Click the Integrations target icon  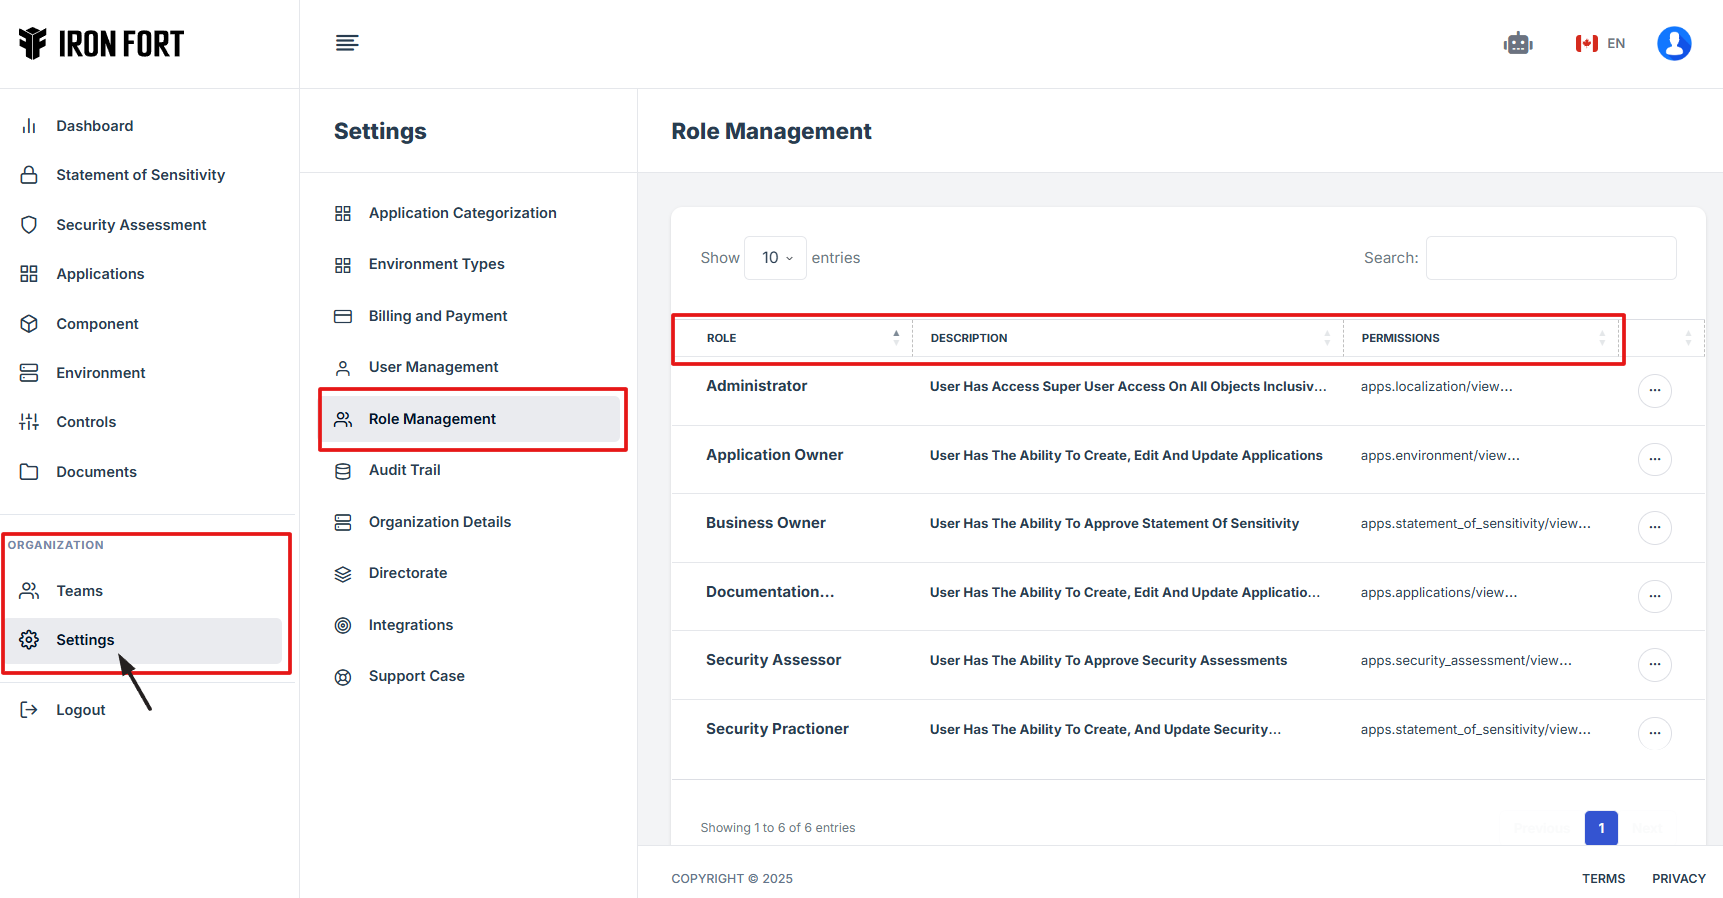coord(343,625)
